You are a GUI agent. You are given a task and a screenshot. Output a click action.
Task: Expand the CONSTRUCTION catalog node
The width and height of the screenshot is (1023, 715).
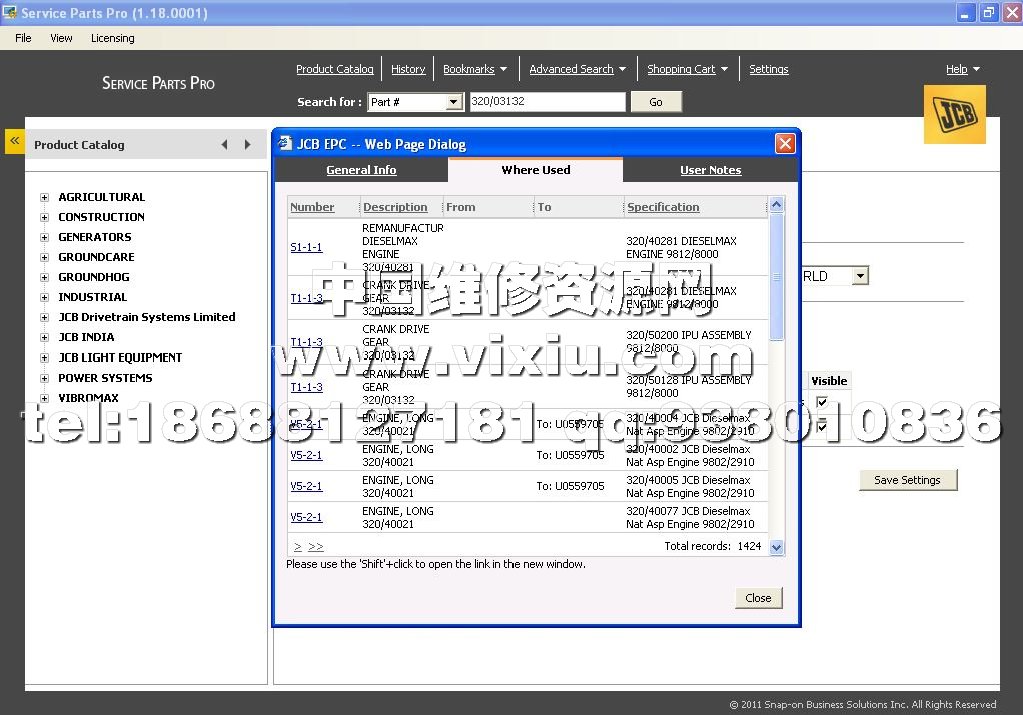pyautogui.click(x=44, y=217)
